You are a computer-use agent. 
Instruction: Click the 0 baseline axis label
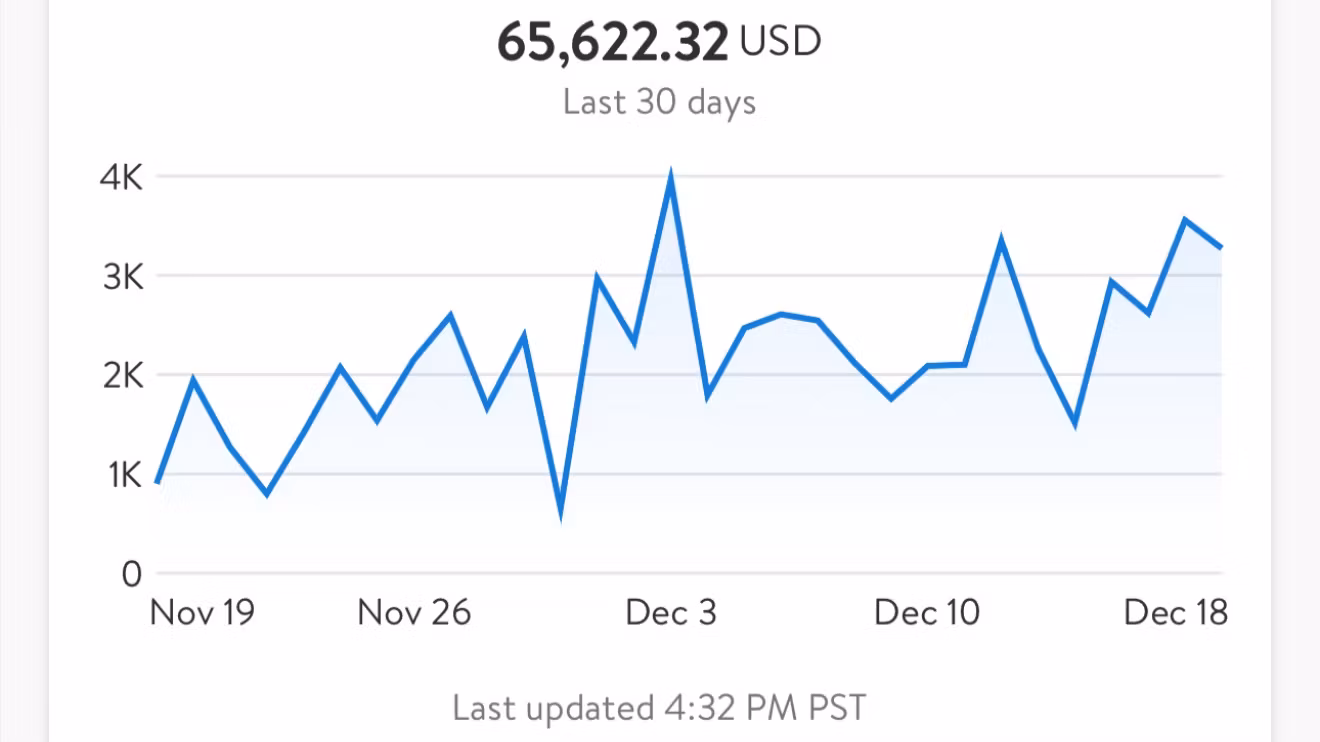132,574
